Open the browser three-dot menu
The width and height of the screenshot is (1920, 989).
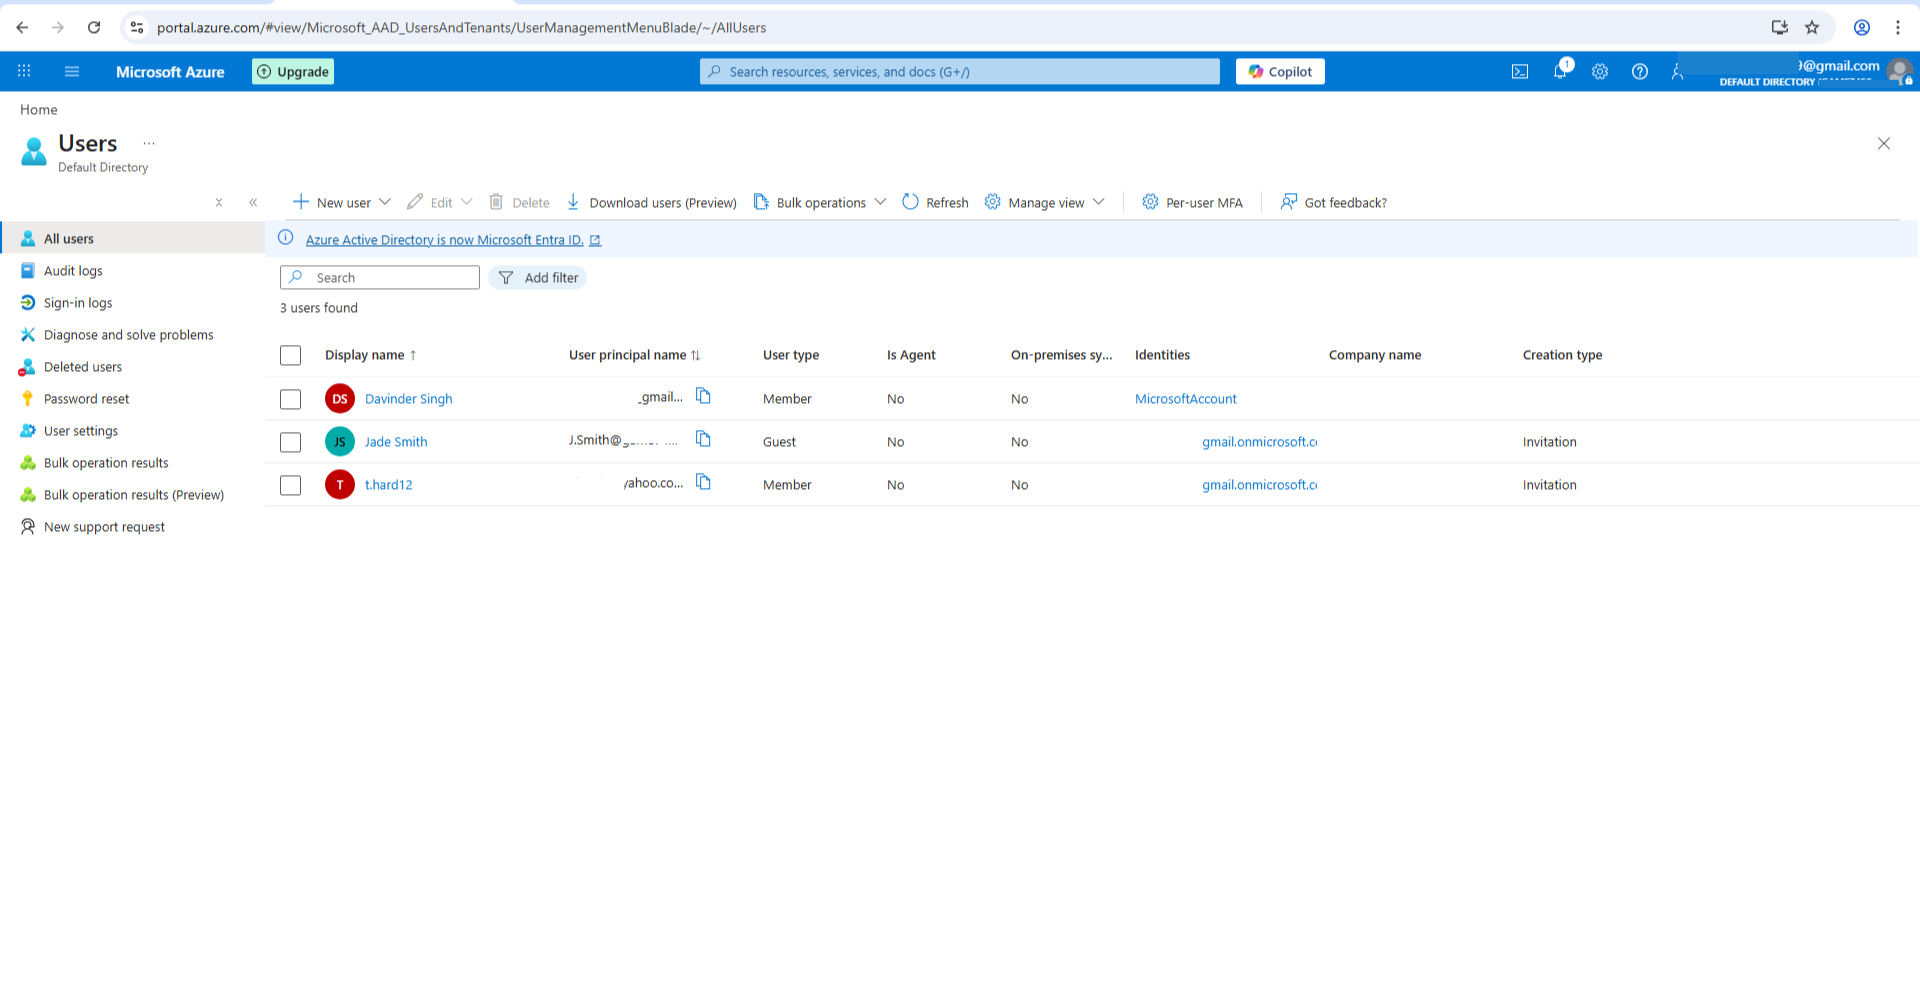[x=1898, y=27]
